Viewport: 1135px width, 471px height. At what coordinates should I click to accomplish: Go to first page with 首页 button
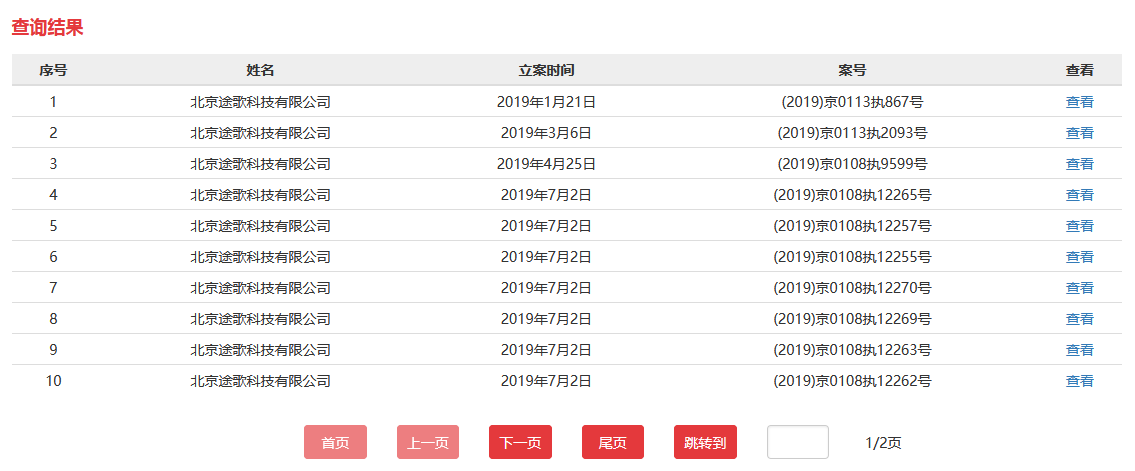click(x=335, y=442)
